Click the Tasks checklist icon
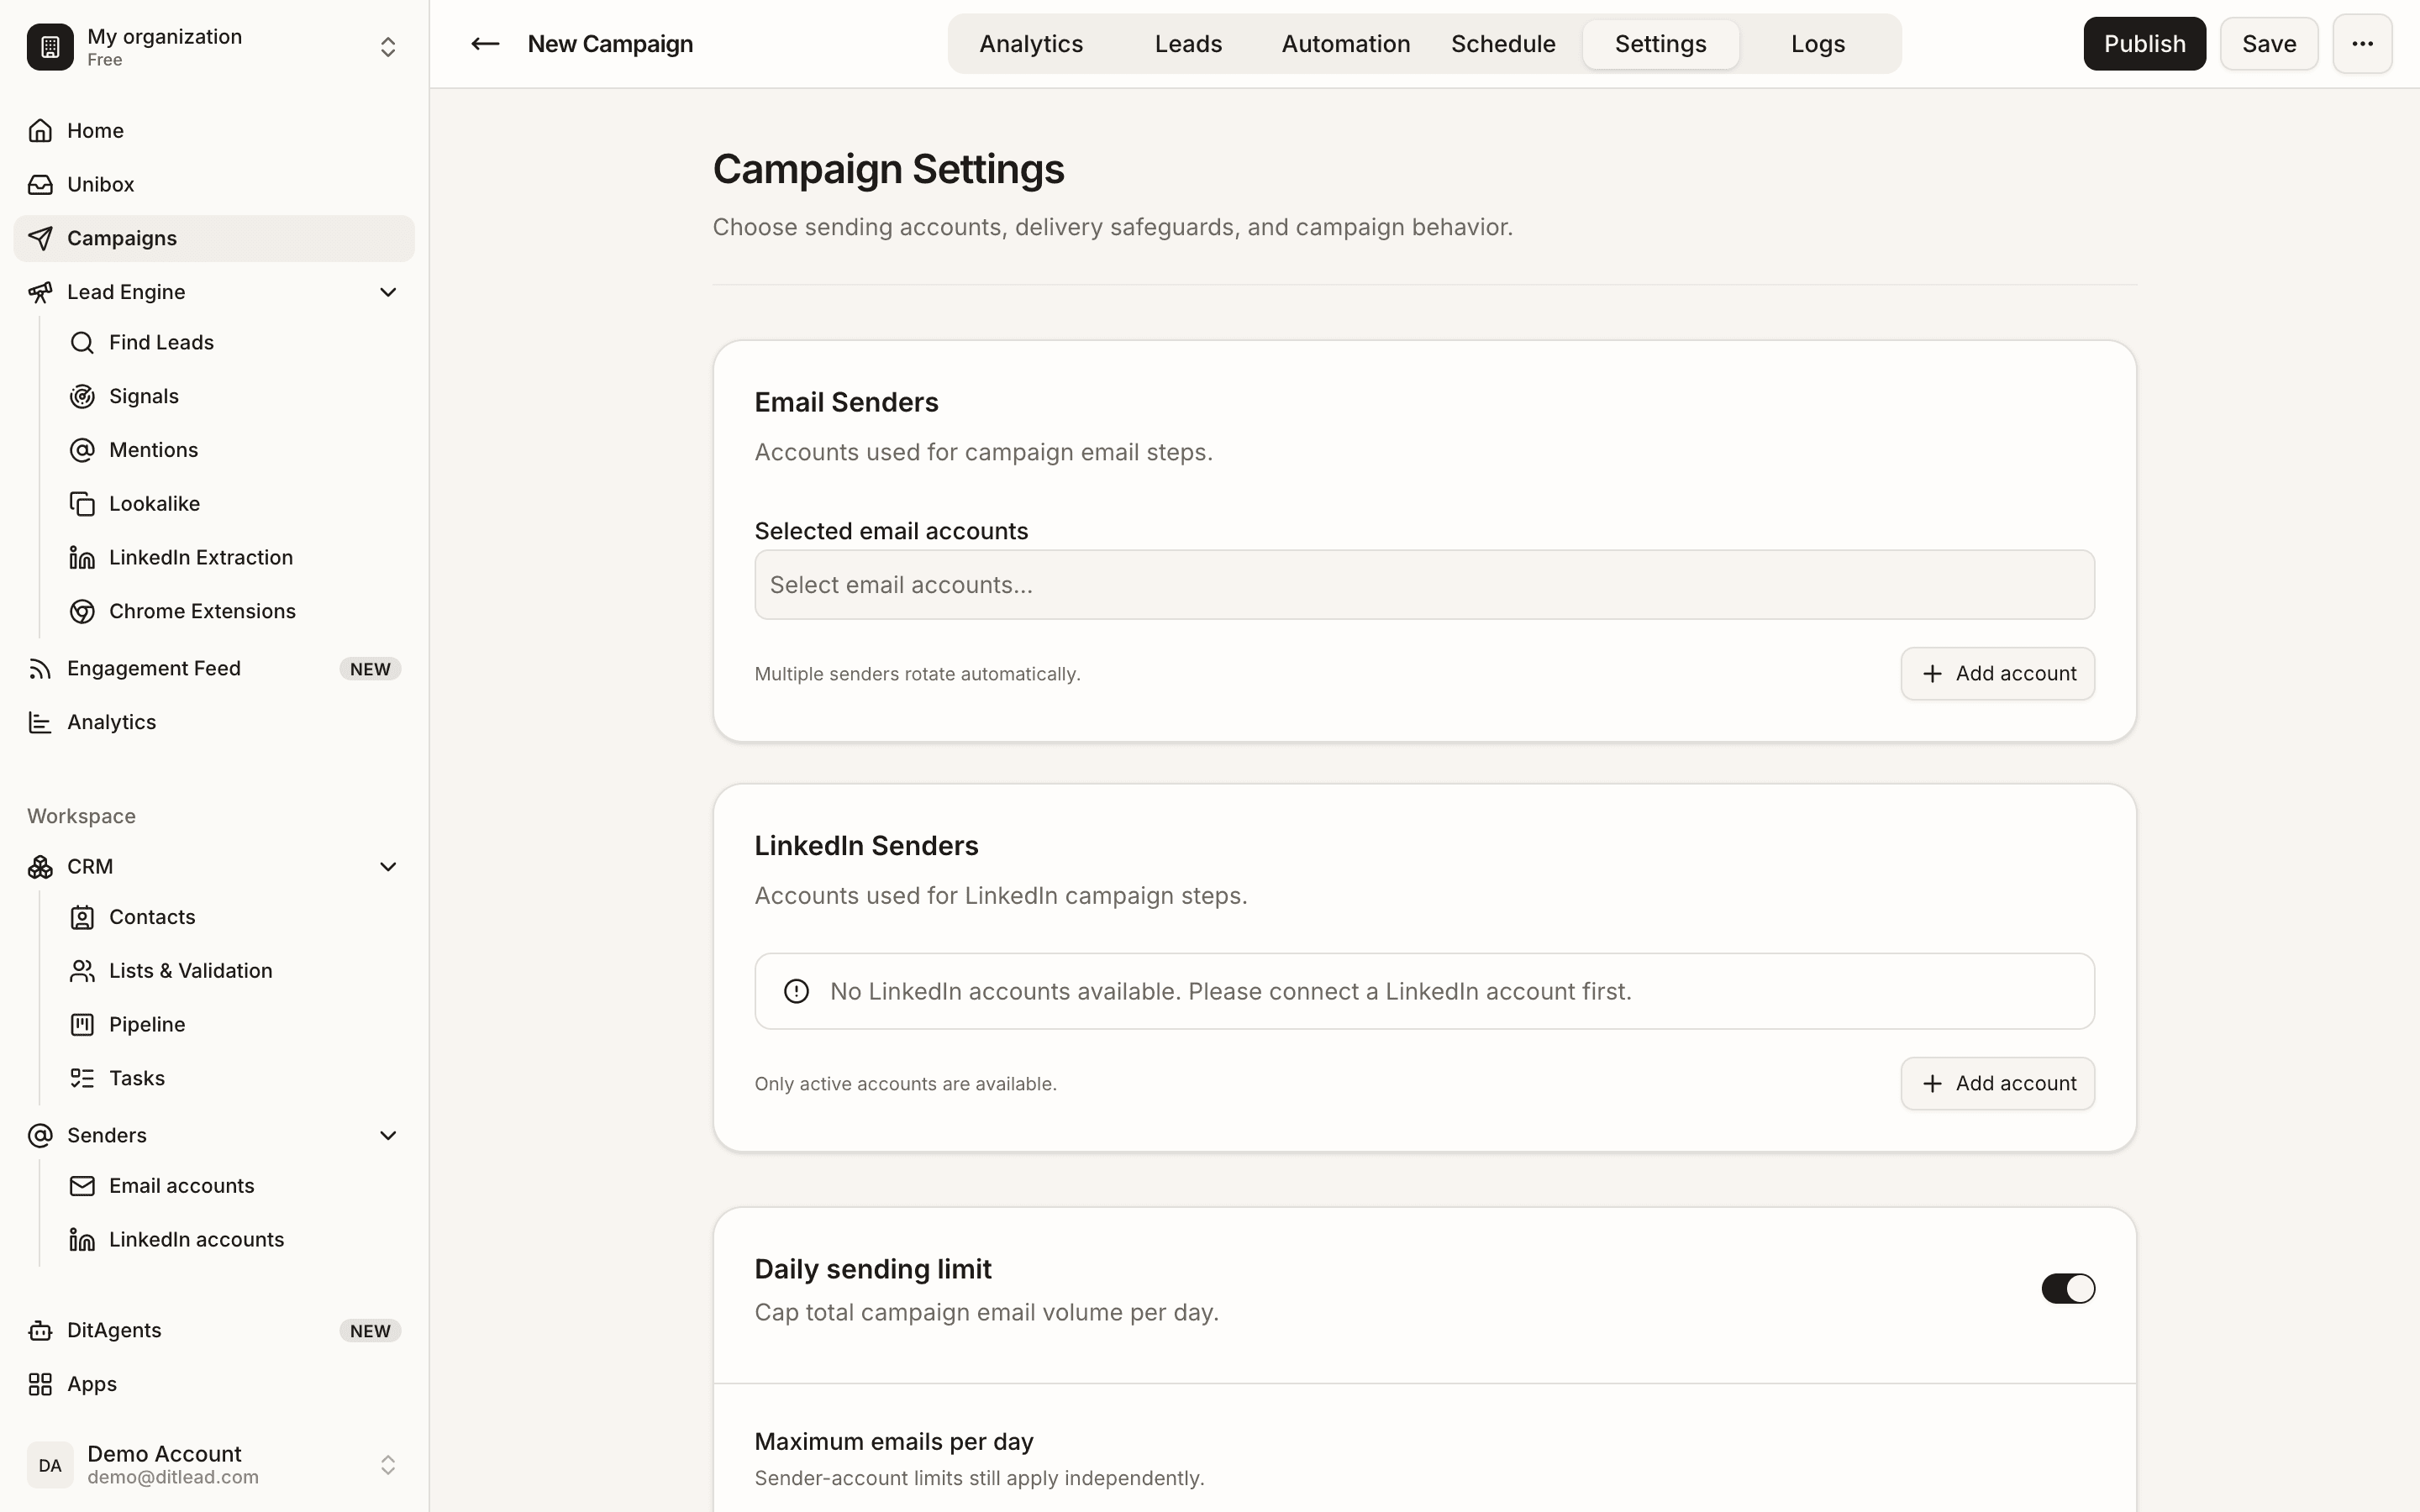This screenshot has height=1512, width=2420. [x=82, y=1078]
